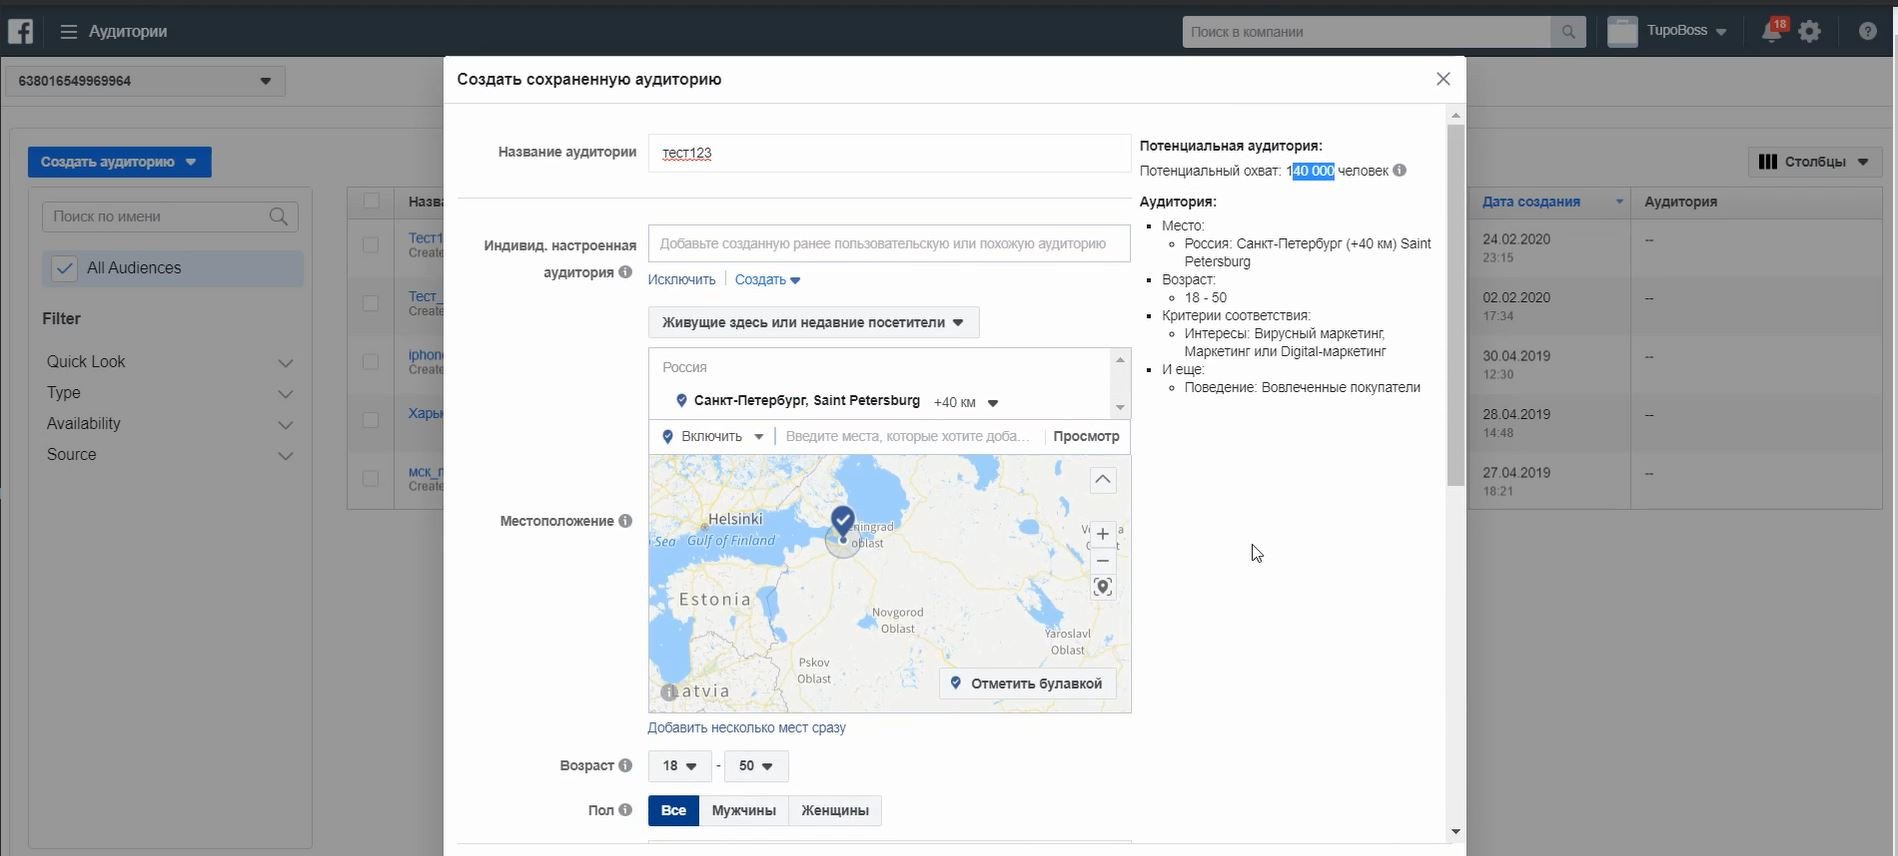Toggle the All Audiences checkbox
The height and width of the screenshot is (856, 1898).
pos(64,268)
